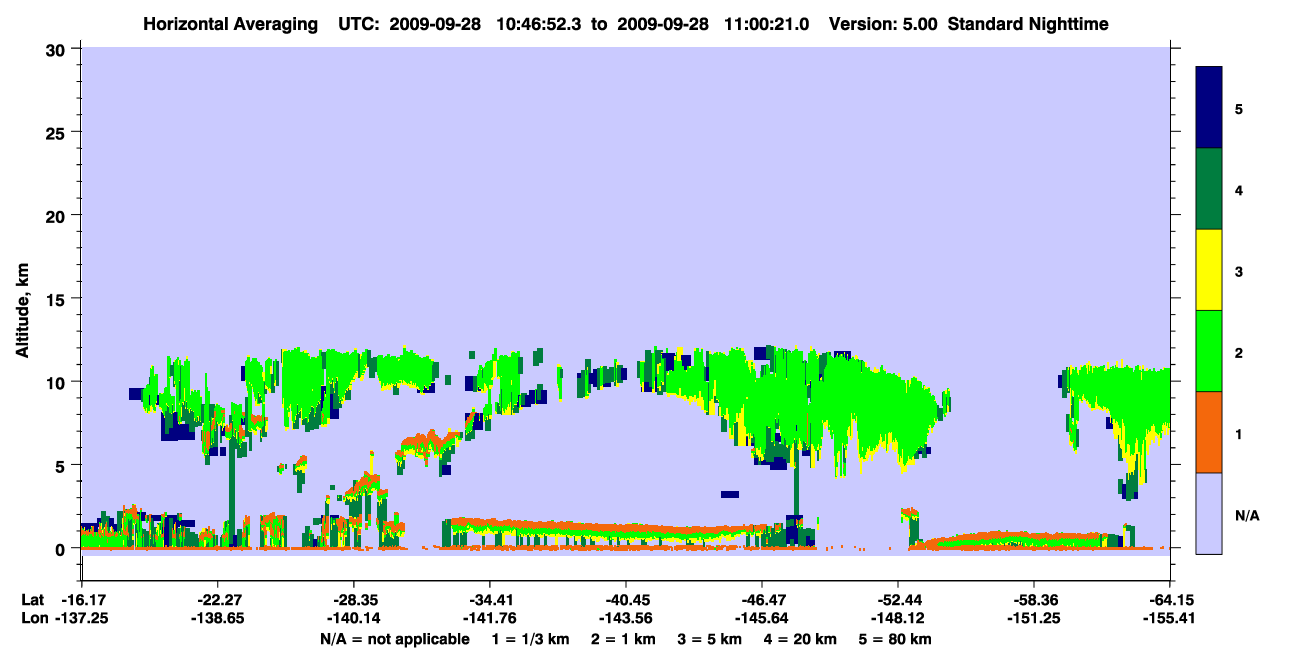This screenshot has height=667, width=1300.
Task: Click the bright green colorbar segment labeled 2
Action: (1209, 351)
